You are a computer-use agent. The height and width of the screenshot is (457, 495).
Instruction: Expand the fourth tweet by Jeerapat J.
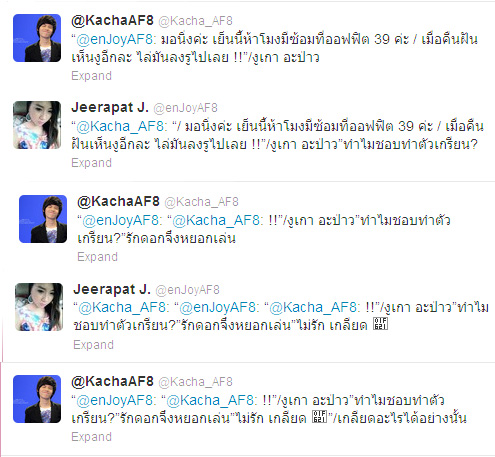[93, 345]
